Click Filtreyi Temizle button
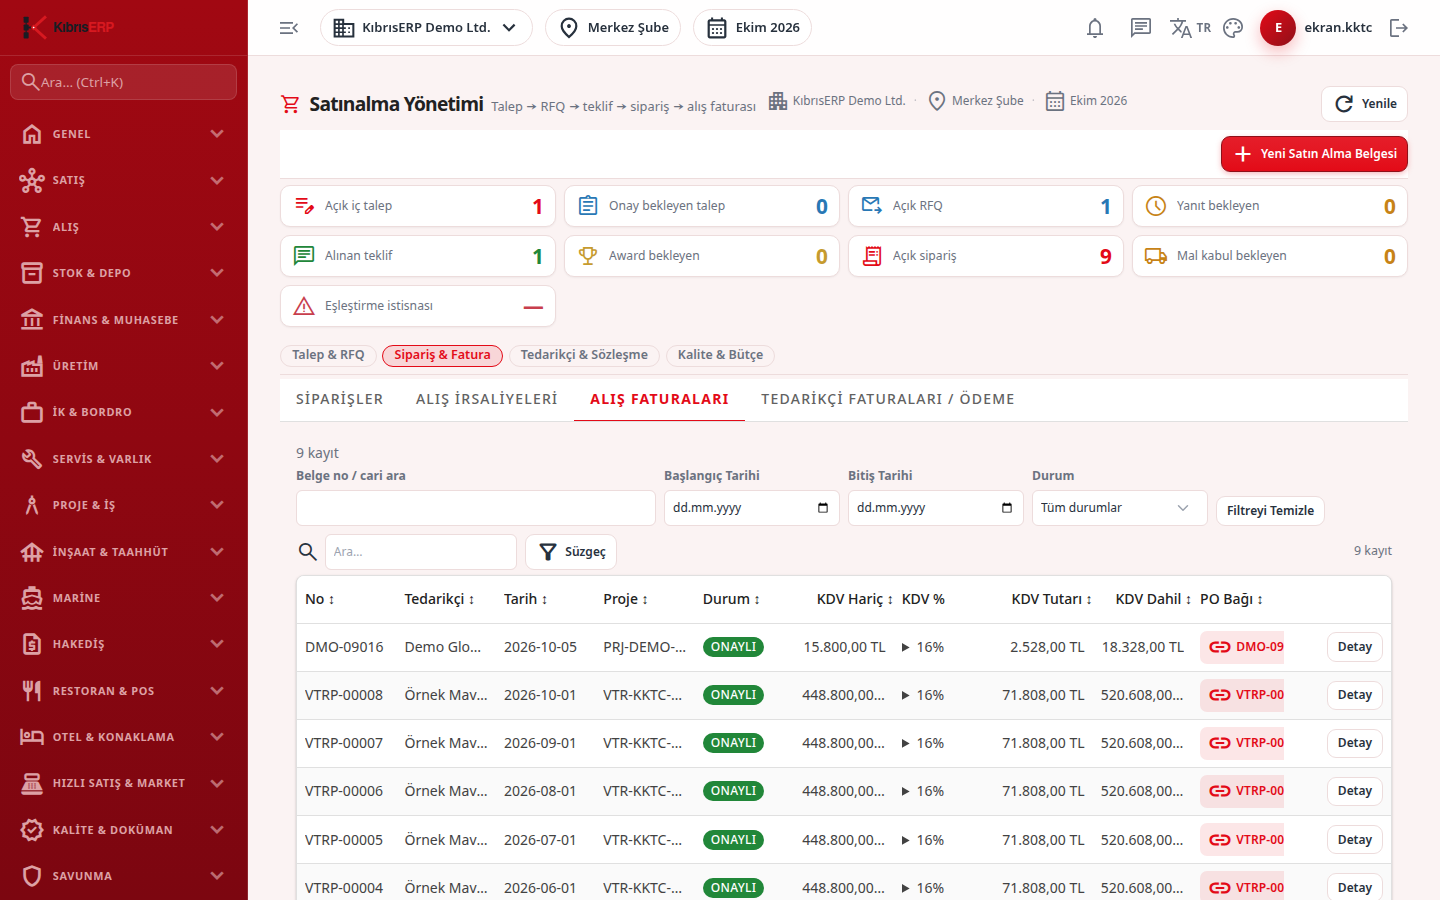The height and width of the screenshot is (900, 1440). pyautogui.click(x=1270, y=511)
